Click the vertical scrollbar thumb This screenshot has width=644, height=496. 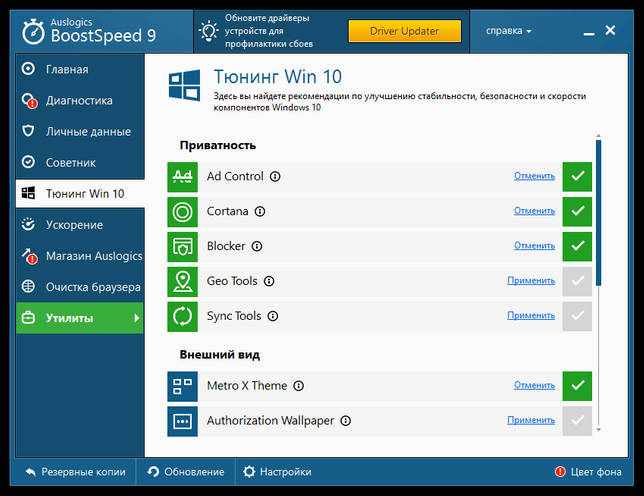pos(598,213)
